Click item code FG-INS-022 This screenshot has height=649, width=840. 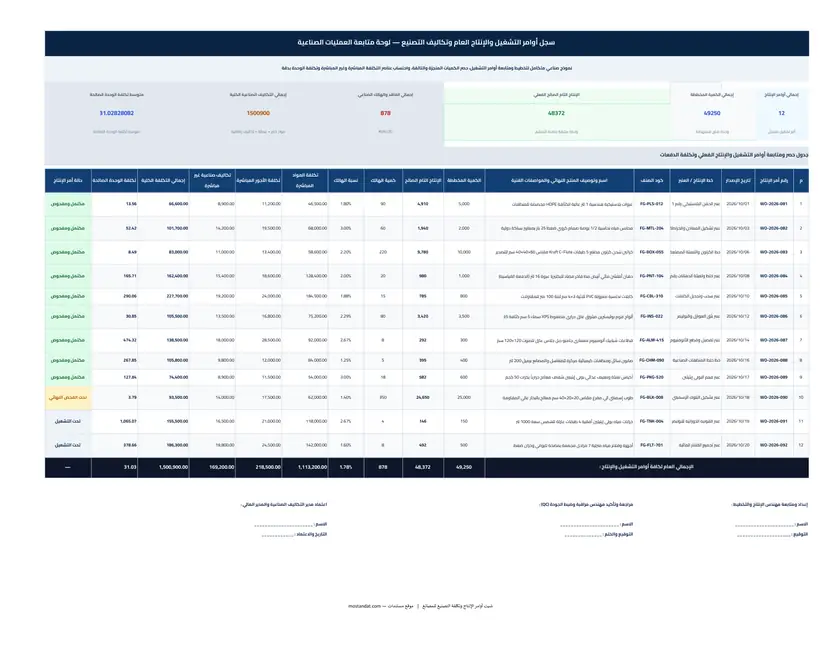(x=651, y=316)
